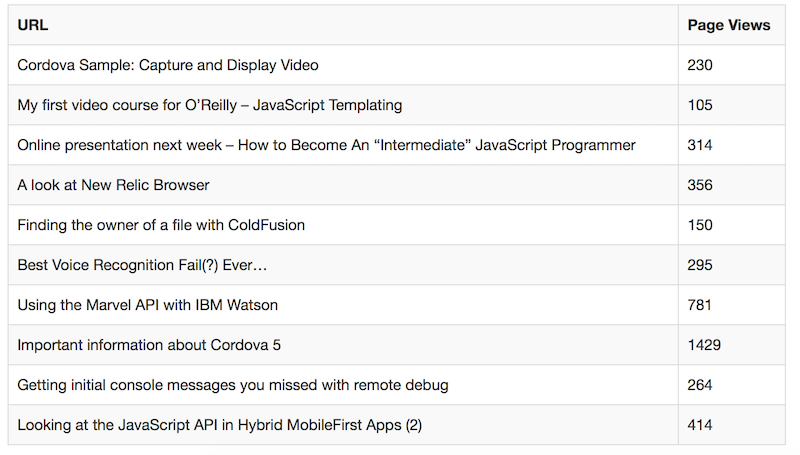This screenshot has height=455, width=800.
Task: Select Important information about Cordova 5
Action: click(149, 345)
